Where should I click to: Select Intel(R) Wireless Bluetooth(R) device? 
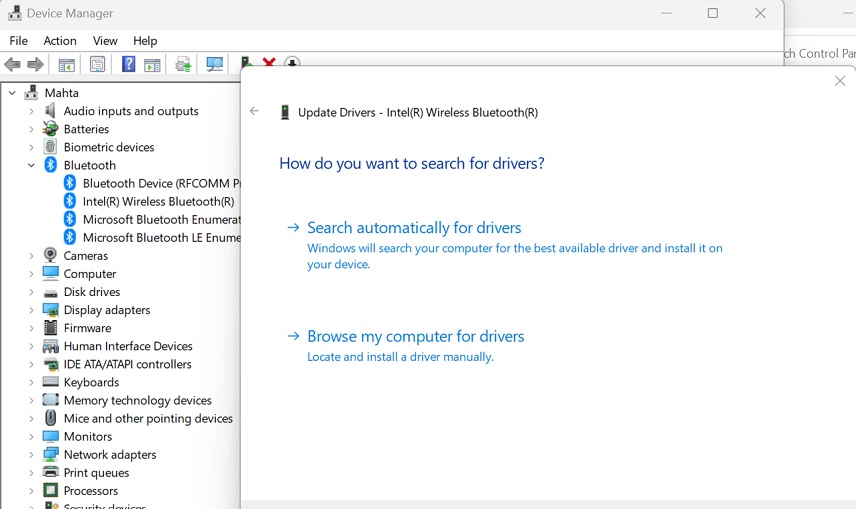click(158, 201)
